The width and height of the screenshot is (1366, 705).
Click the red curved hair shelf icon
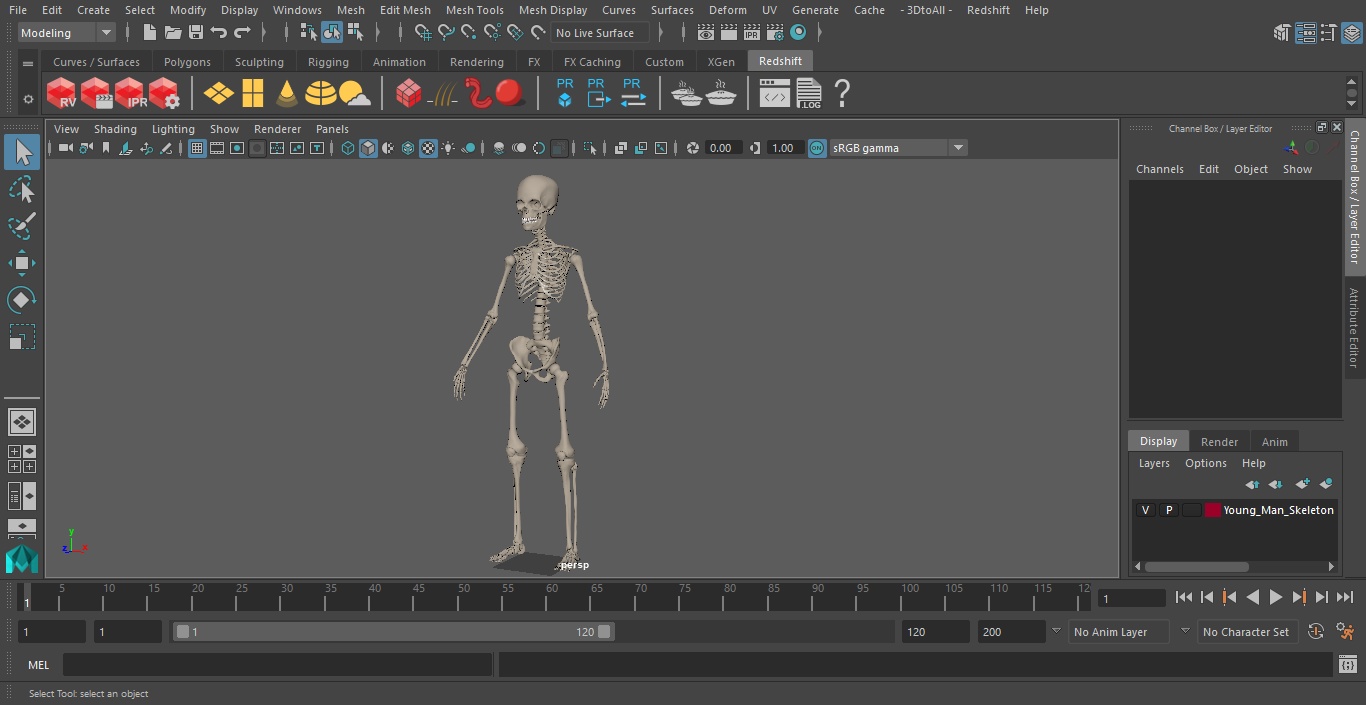(x=478, y=94)
